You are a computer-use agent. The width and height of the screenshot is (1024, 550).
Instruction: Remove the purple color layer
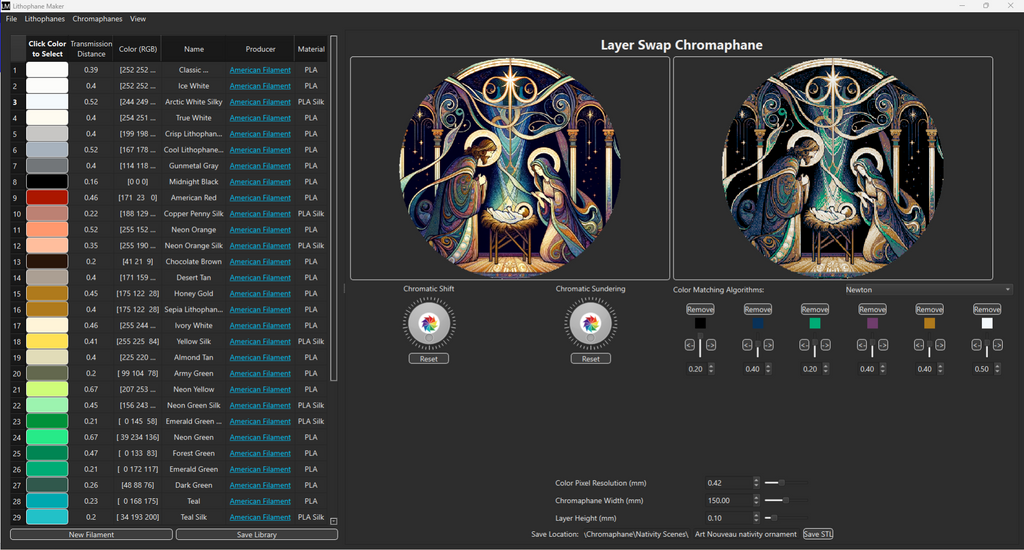click(872, 309)
